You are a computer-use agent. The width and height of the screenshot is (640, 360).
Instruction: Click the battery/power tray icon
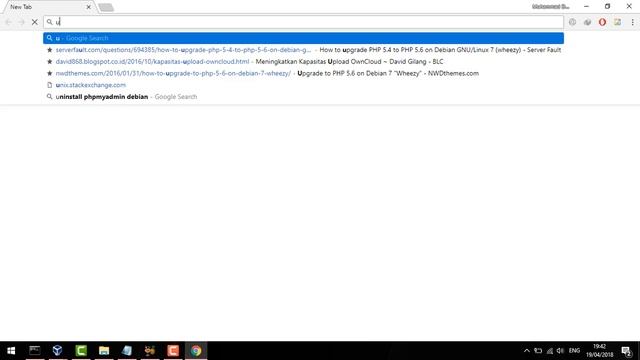pyautogui.click(x=538, y=351)
